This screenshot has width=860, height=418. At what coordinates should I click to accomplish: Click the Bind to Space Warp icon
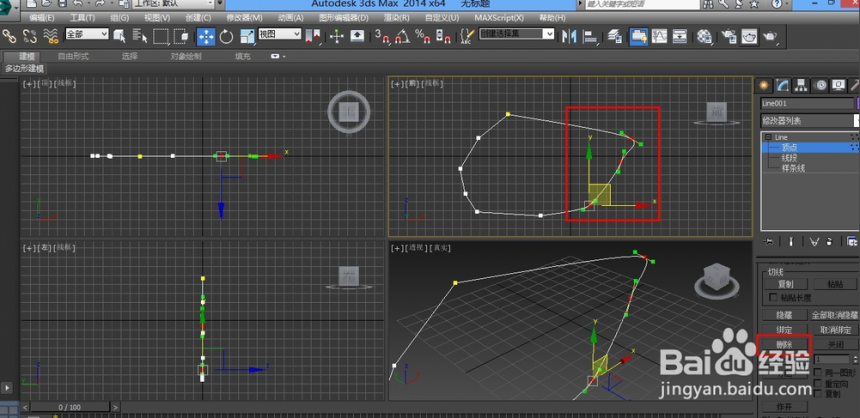click(x=50, y=36)
